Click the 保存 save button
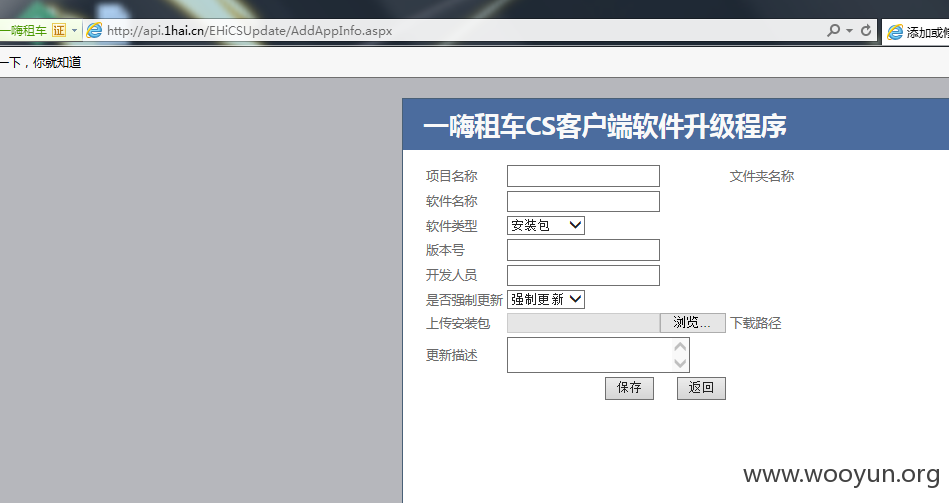Viewport: 949px width, 503px height. tap(629, 388)
